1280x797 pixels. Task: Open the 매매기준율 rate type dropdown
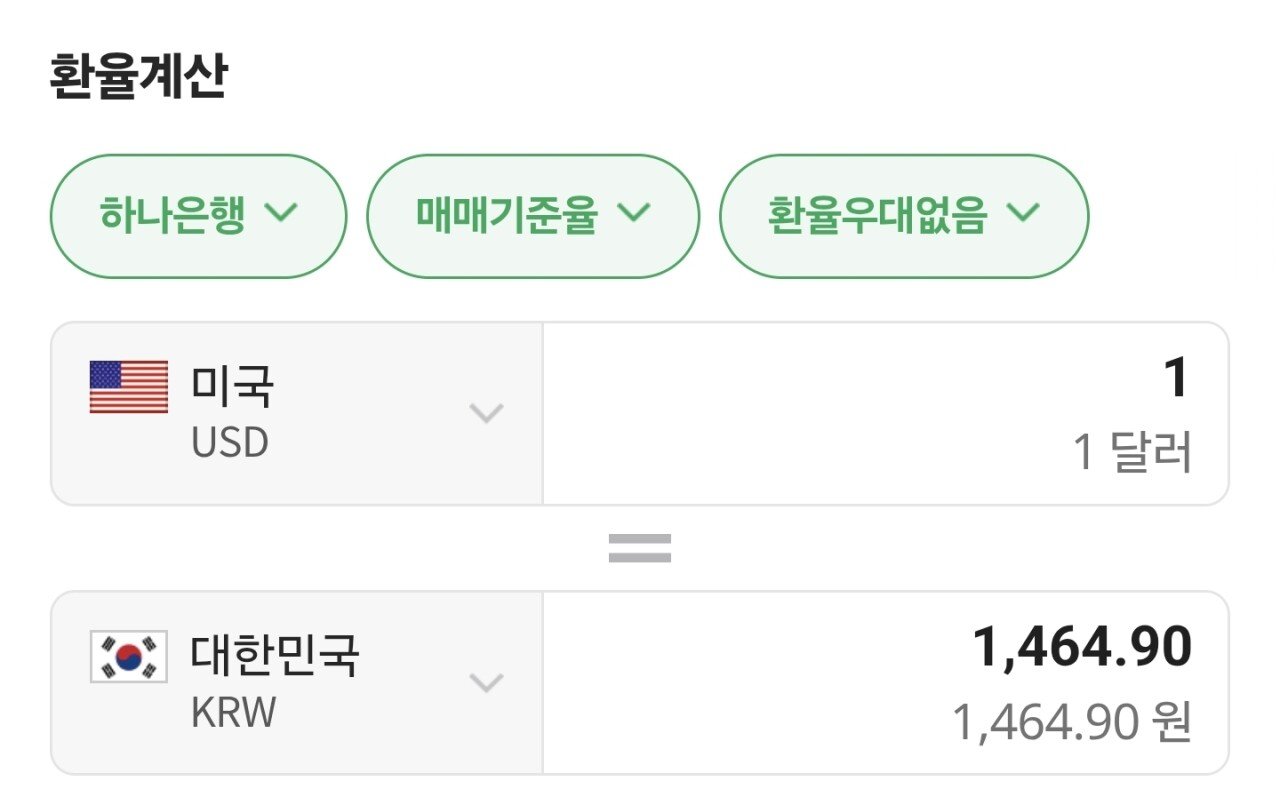[x=532, y=216]
